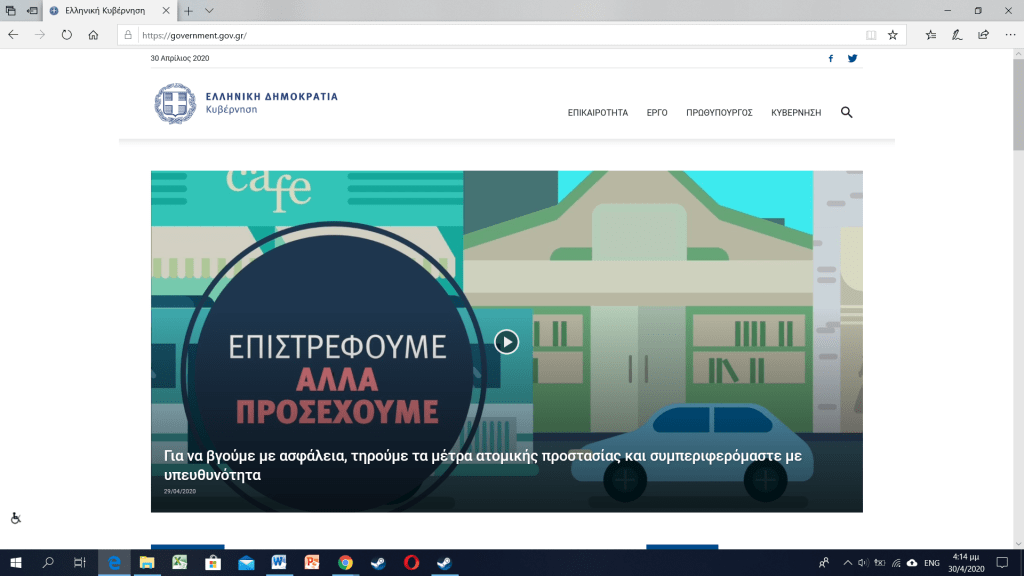Launch Google Chrome from the taskbar
Screen dimensions: 1024x576
(x=345, y=563)
